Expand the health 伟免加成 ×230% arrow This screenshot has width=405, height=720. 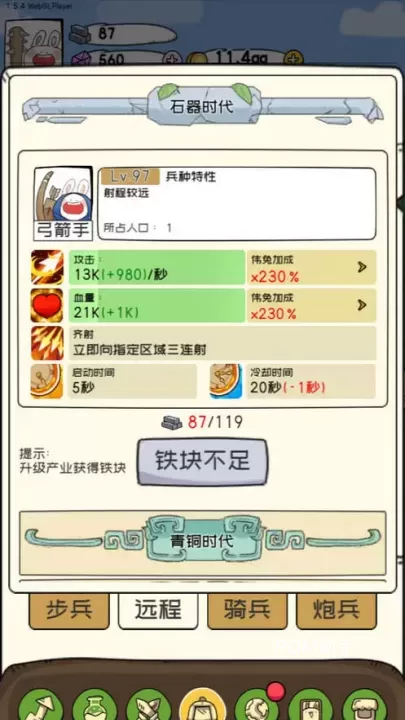(362, 305)
